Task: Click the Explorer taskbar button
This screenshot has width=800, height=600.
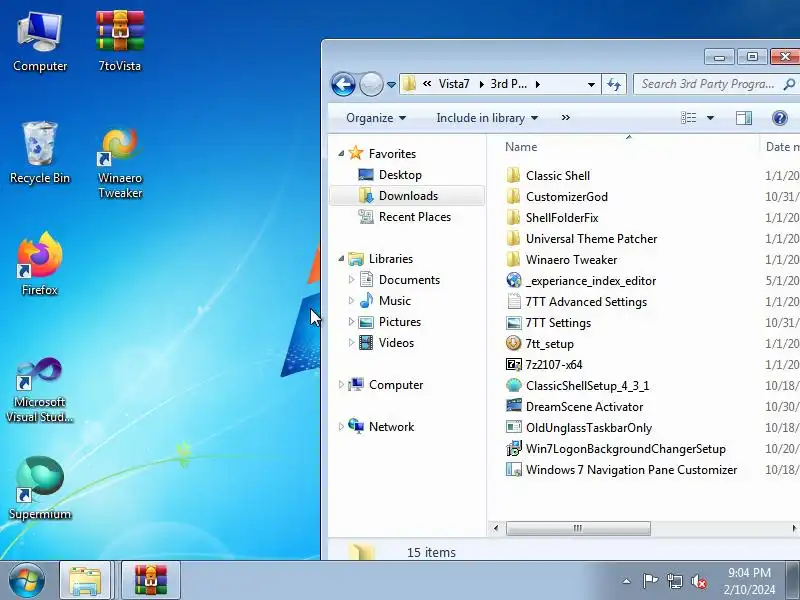Action: click(85, 581)
